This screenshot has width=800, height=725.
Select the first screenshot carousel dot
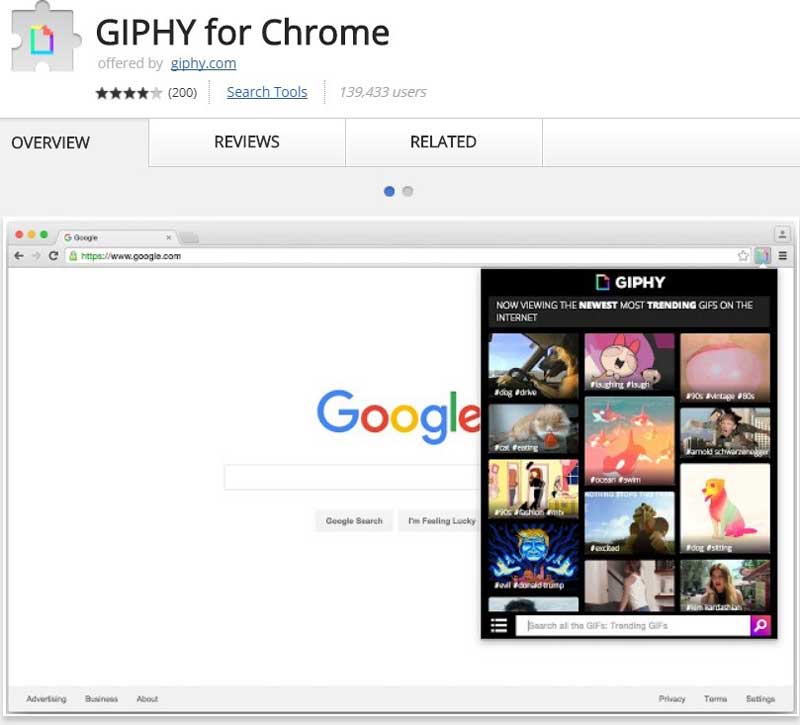[x=389, y=191]
